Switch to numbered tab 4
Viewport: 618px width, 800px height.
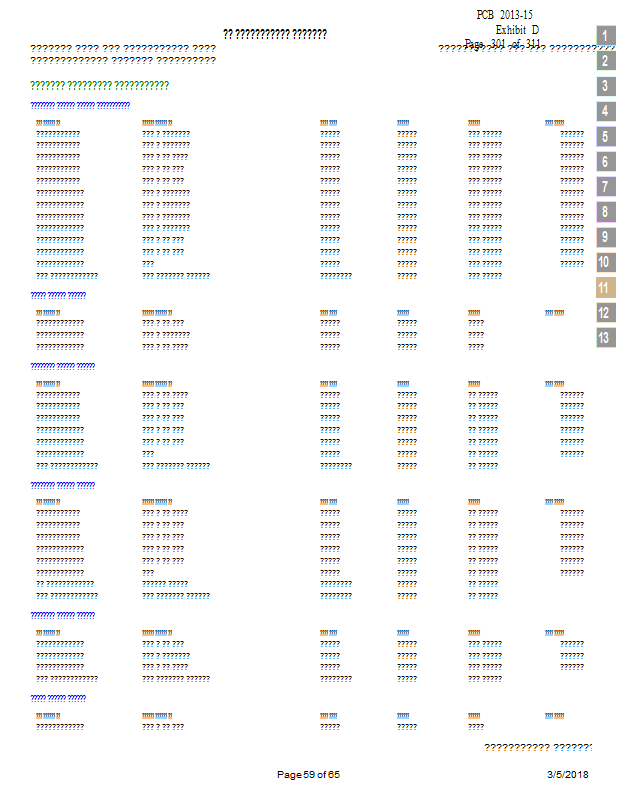tap(605, 111)
